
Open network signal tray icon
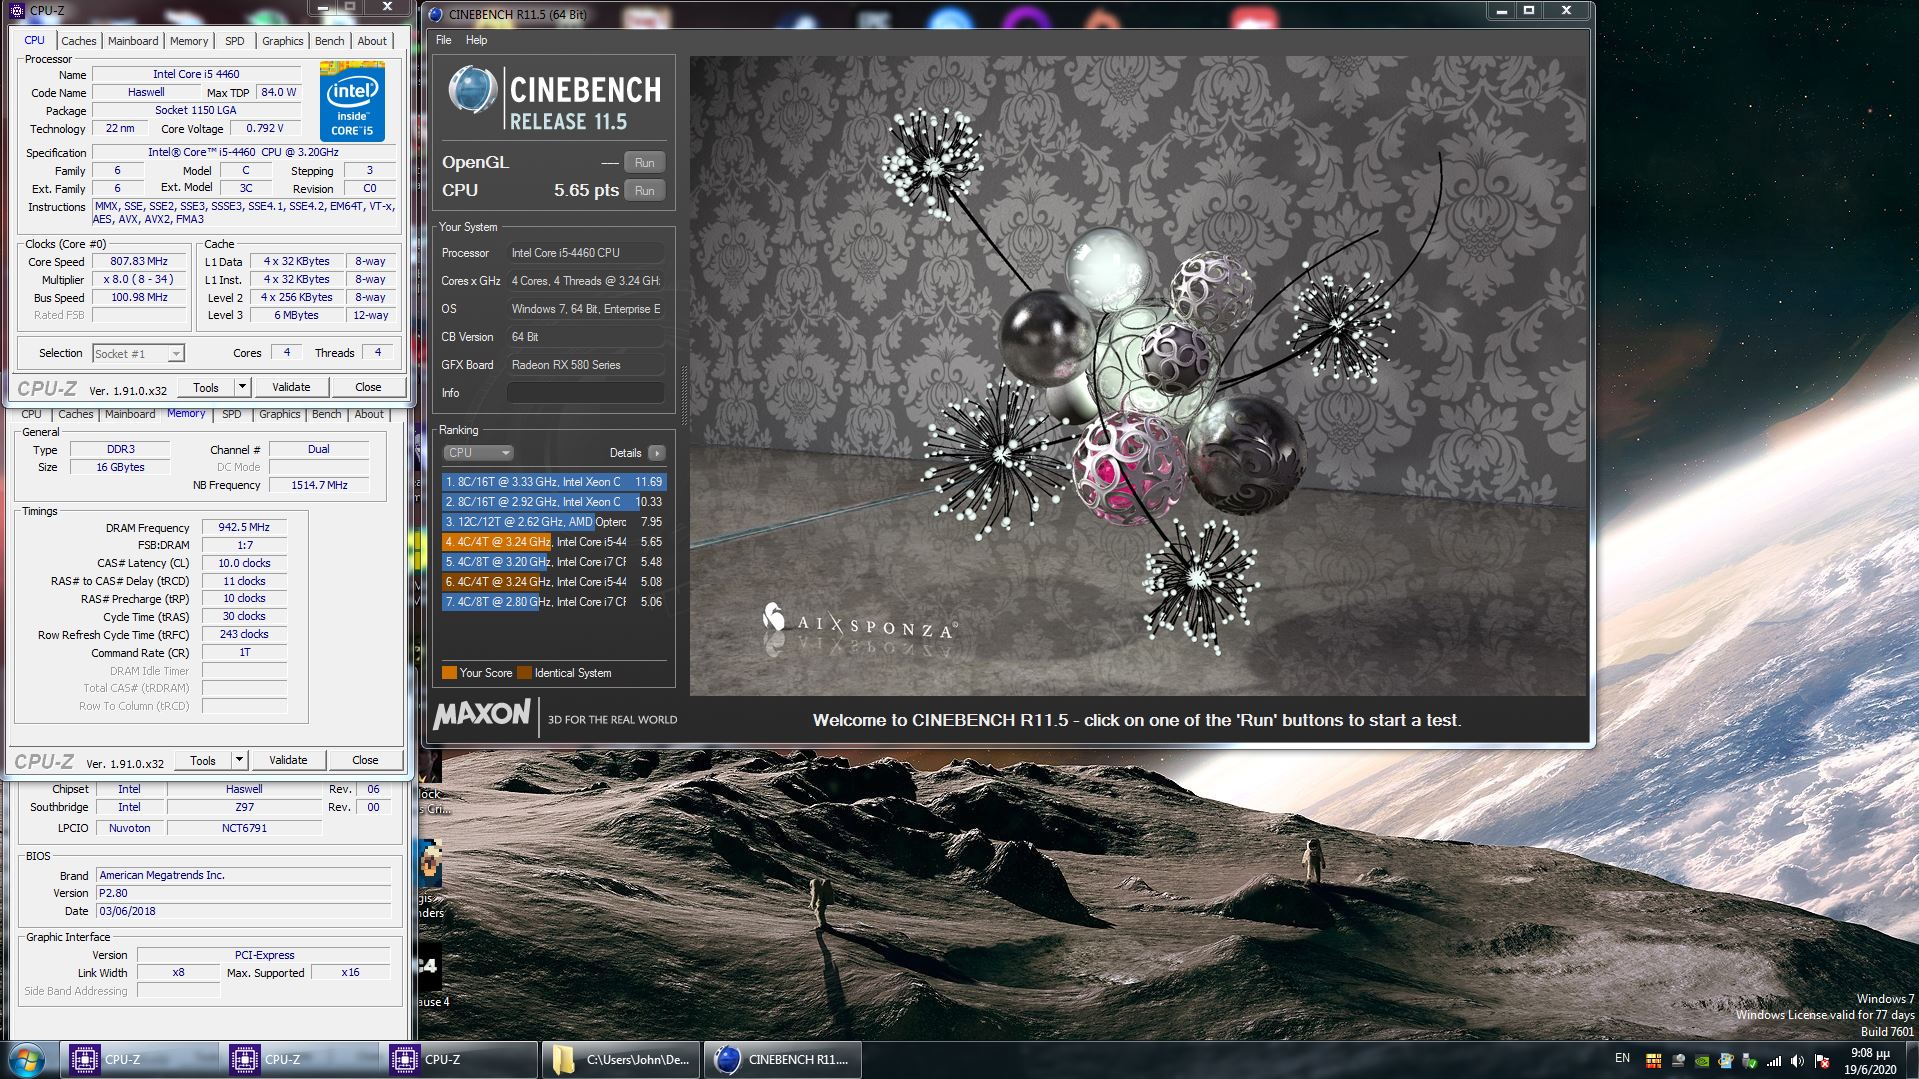pos(1773,1061)
